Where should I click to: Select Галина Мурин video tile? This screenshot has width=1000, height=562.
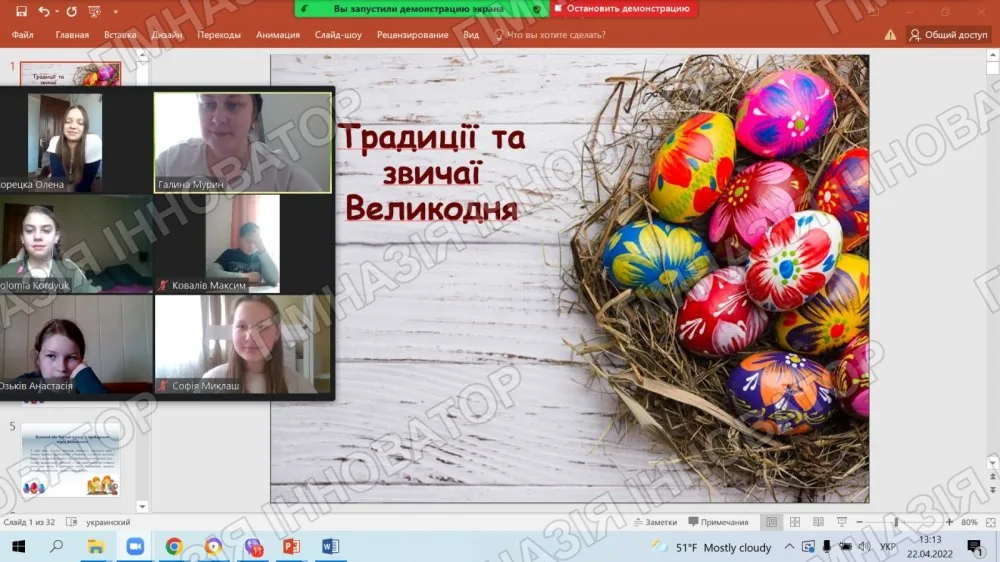click(x=243, y=142)
